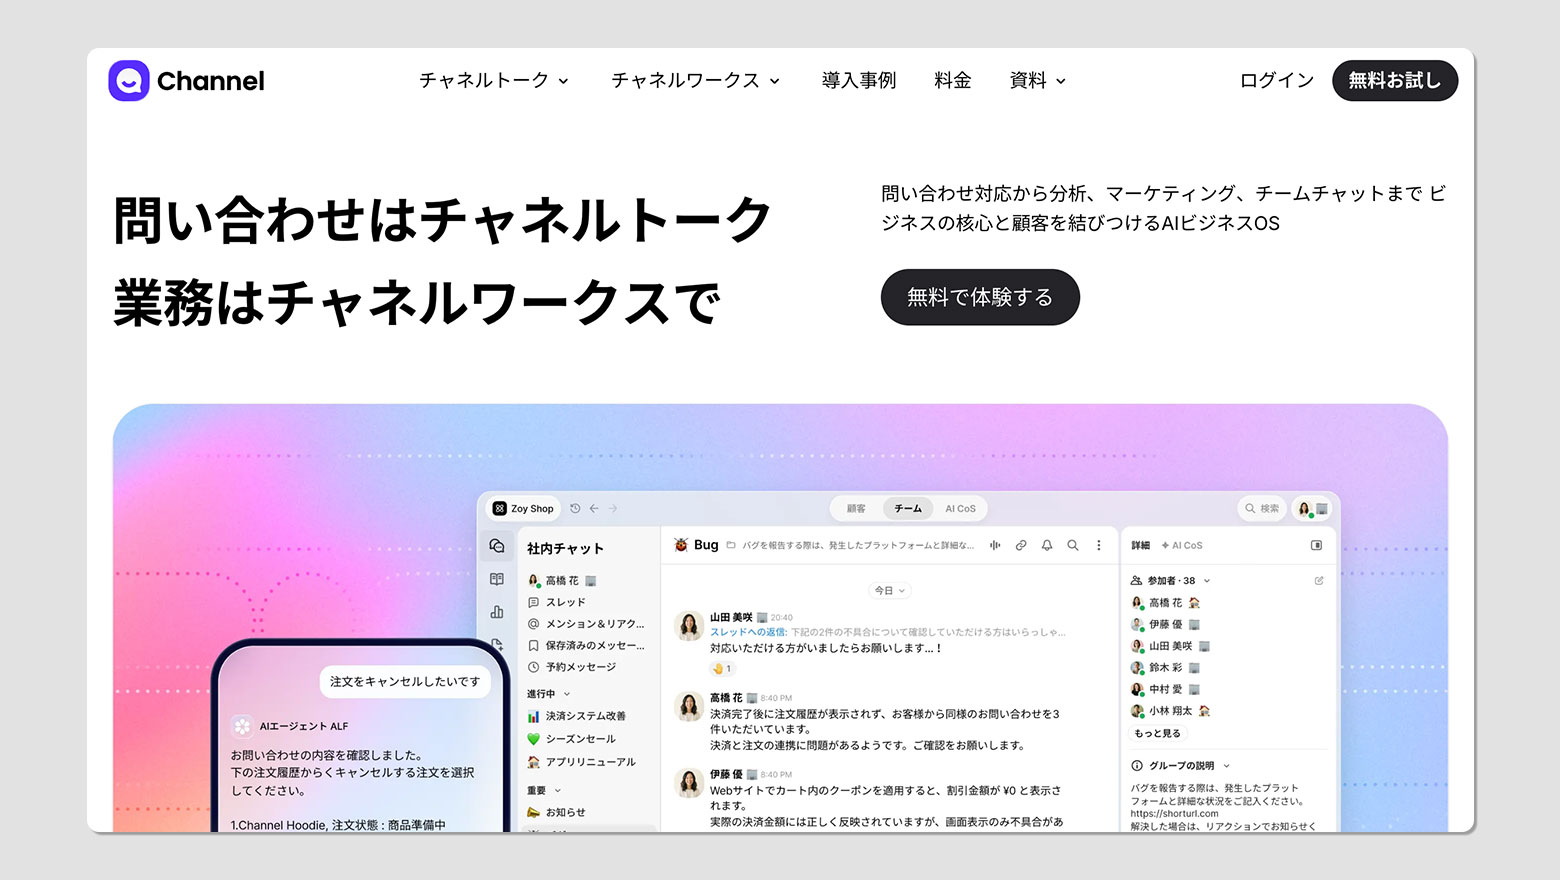
Task: Collapse the グループの説明 section
Action: [x=1181, y=765]
